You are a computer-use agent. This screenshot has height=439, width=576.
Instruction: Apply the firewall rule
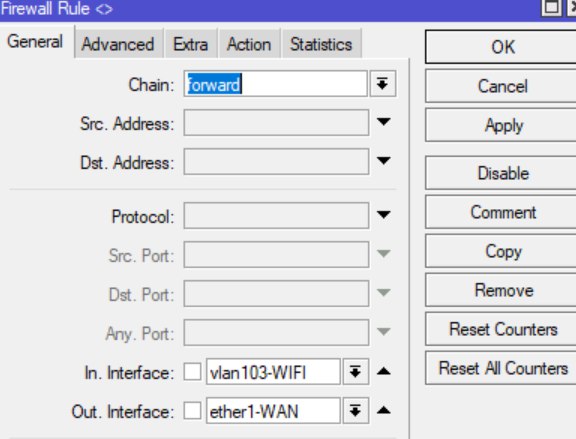tap(502, 125)
